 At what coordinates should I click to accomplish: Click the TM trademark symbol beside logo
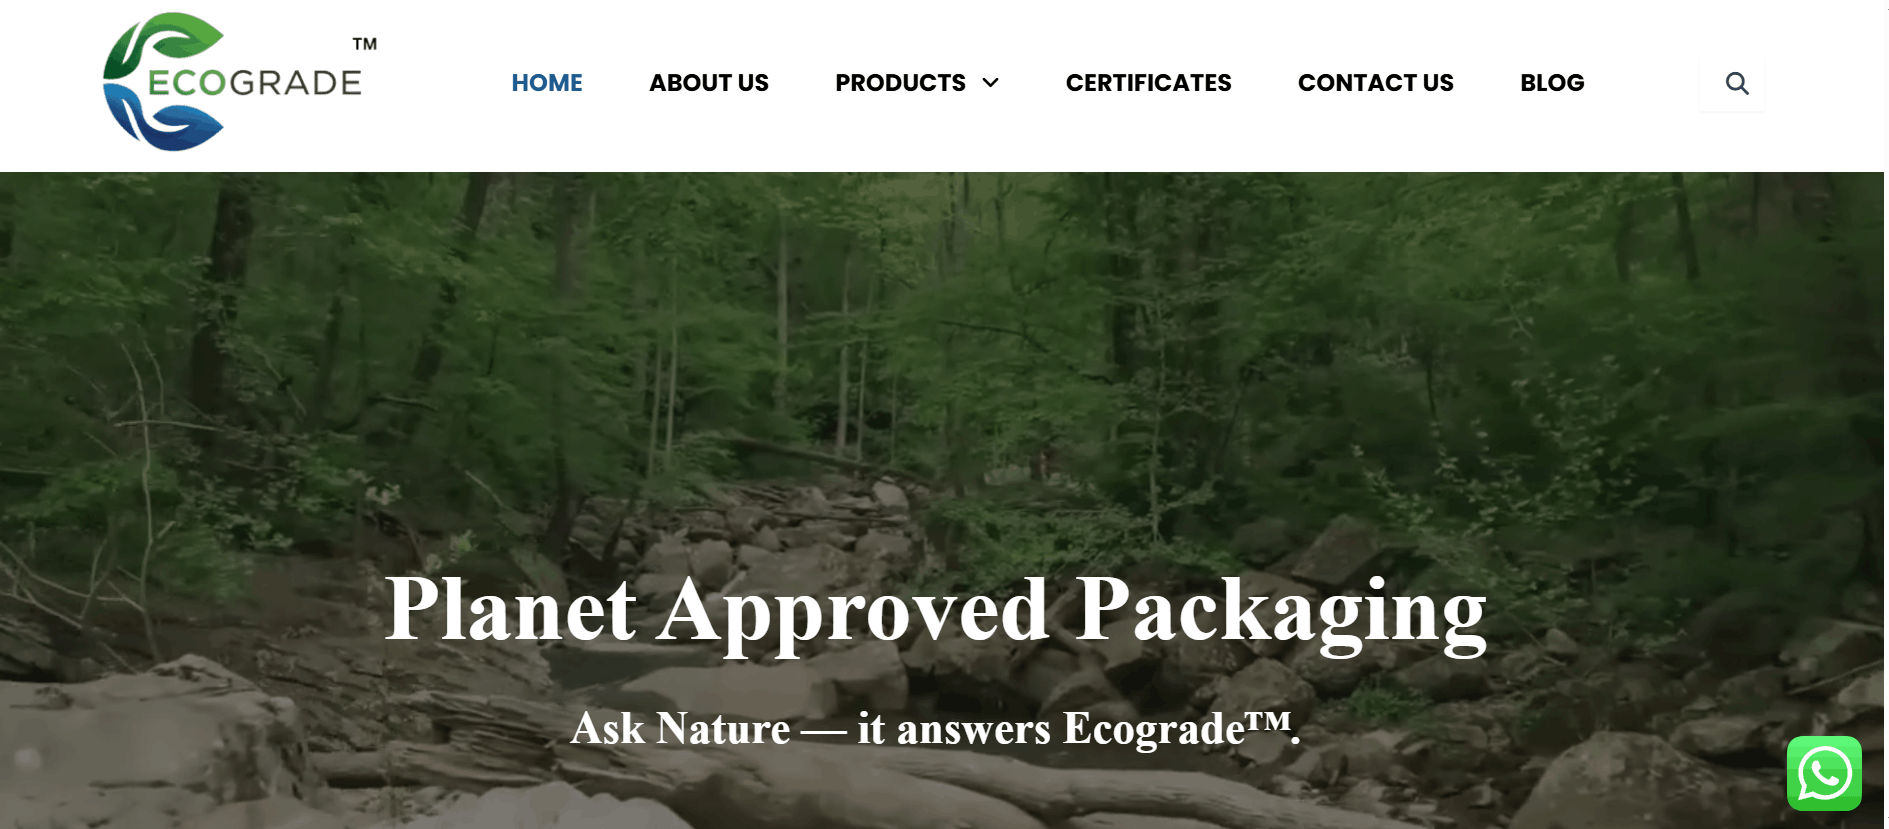coord(365,44)
